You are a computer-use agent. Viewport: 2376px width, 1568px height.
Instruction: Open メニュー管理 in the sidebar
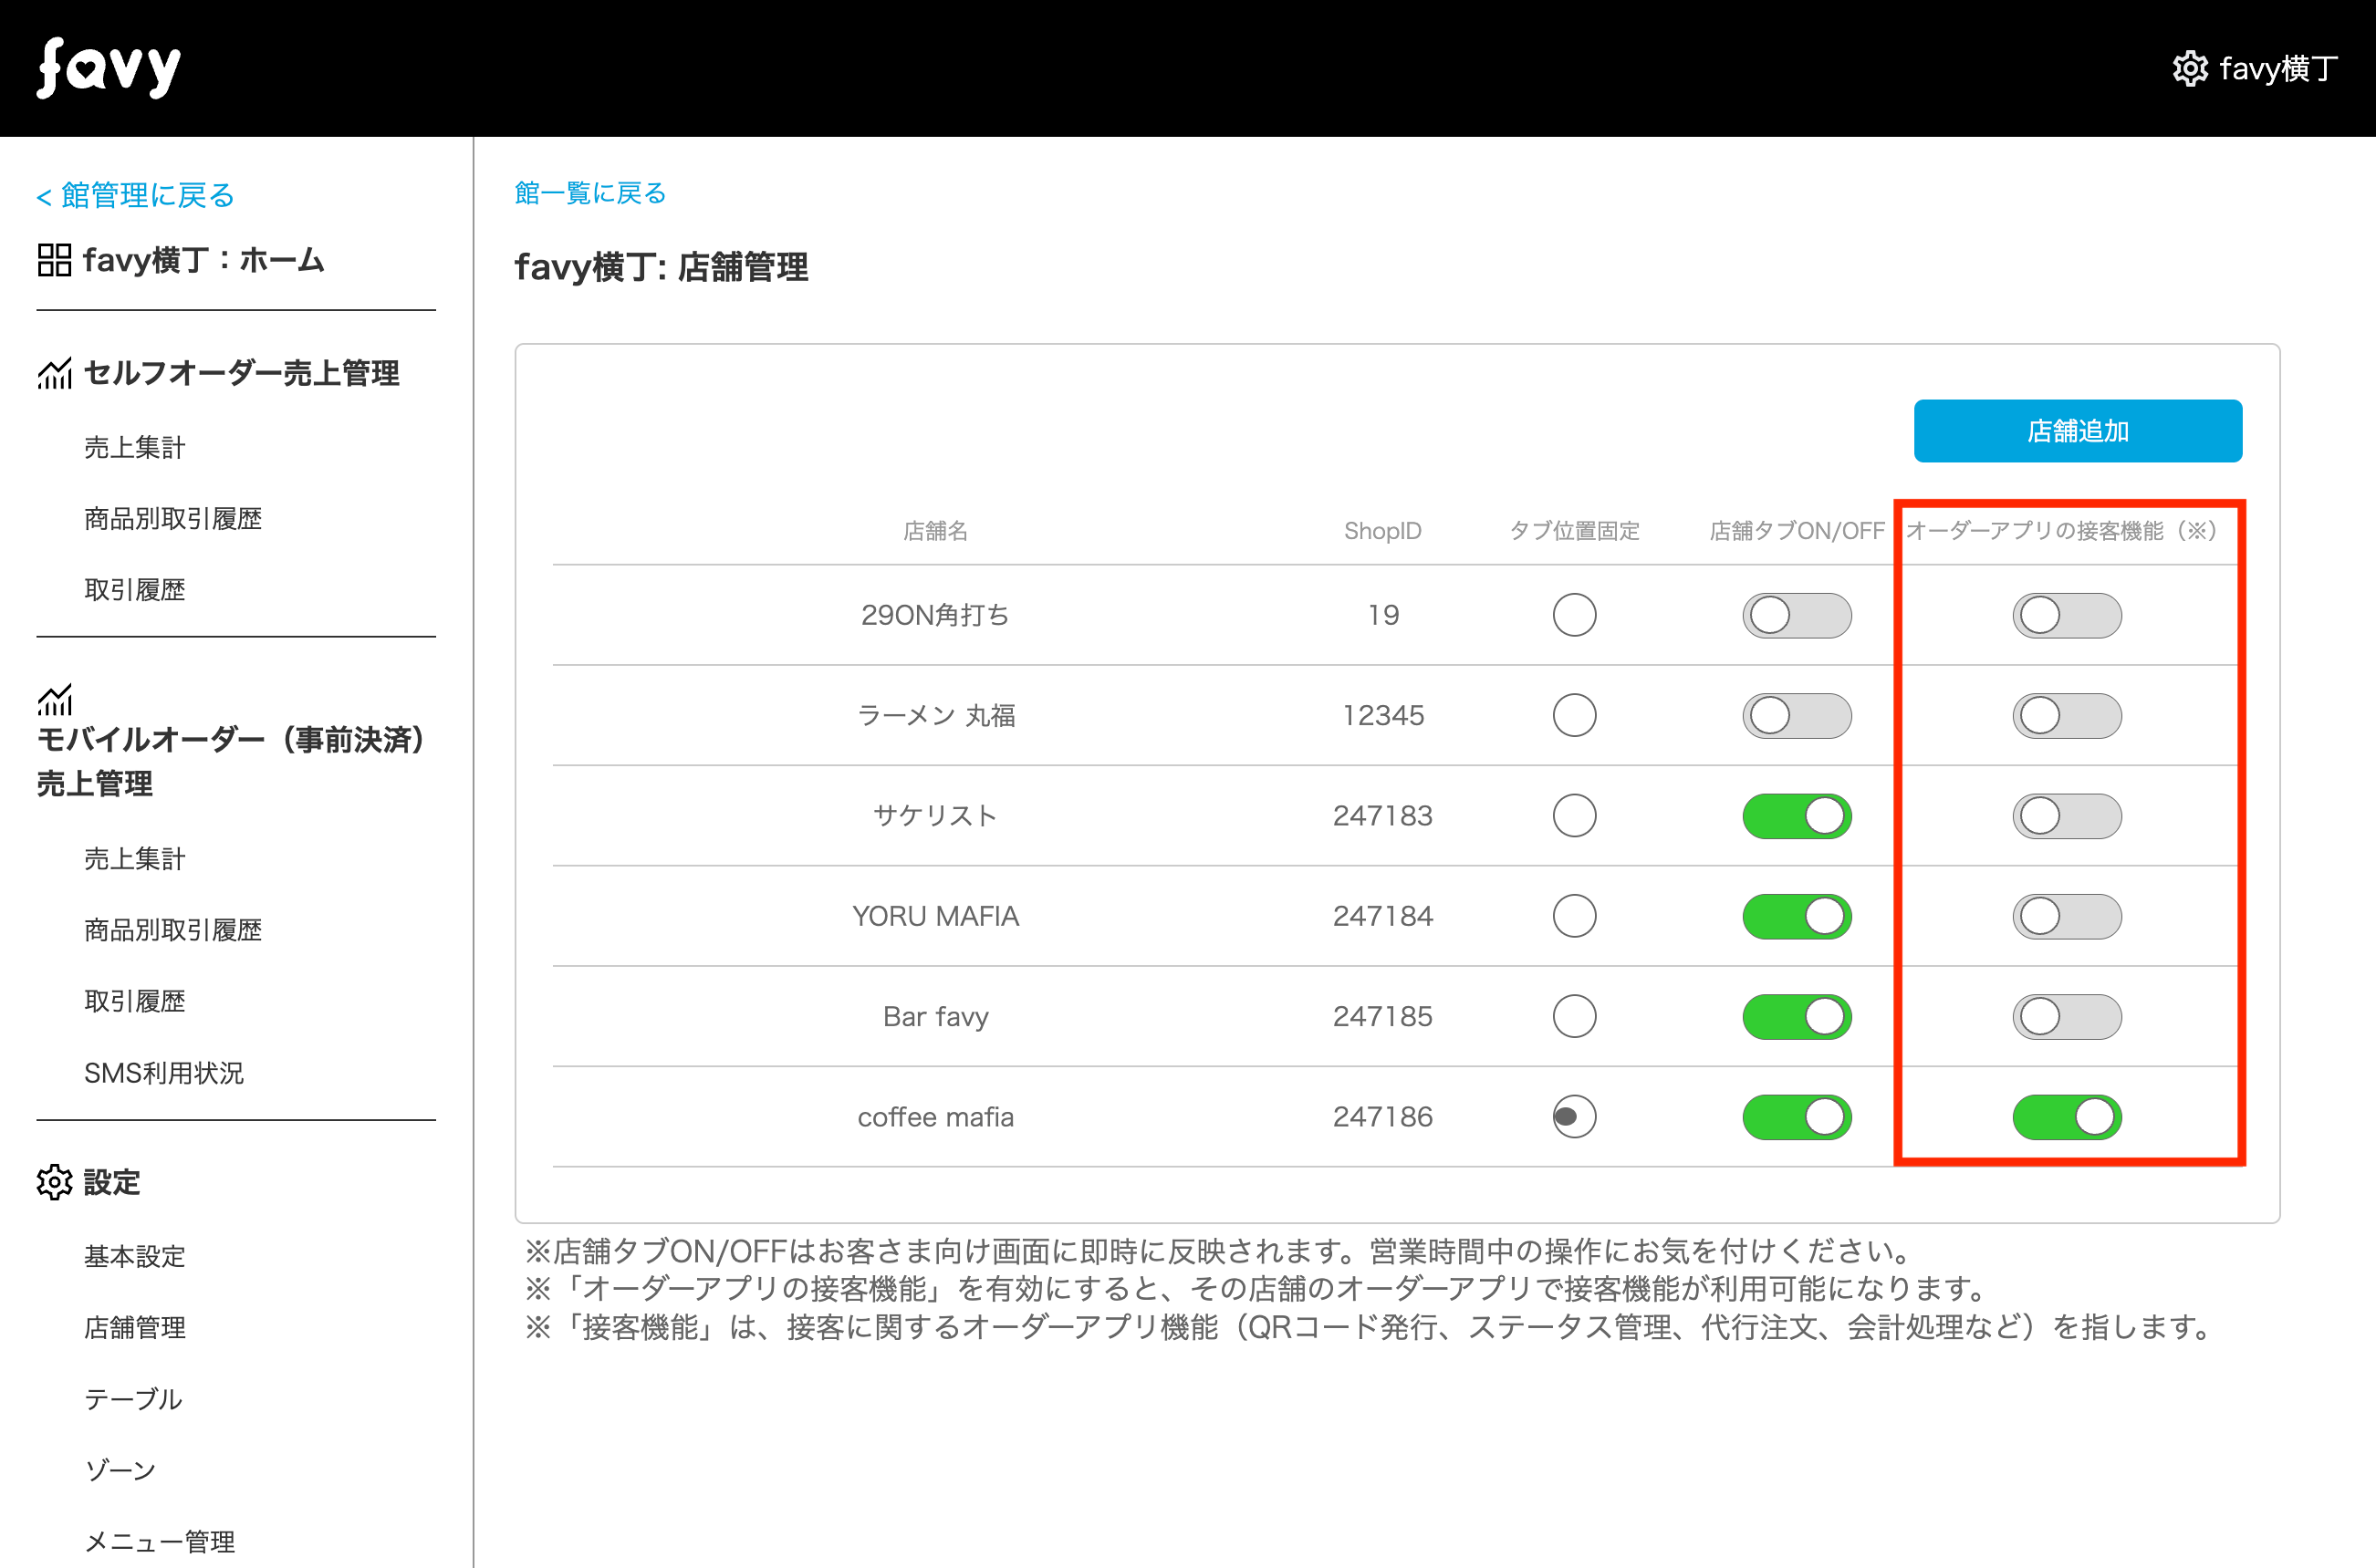[160, 1541]
